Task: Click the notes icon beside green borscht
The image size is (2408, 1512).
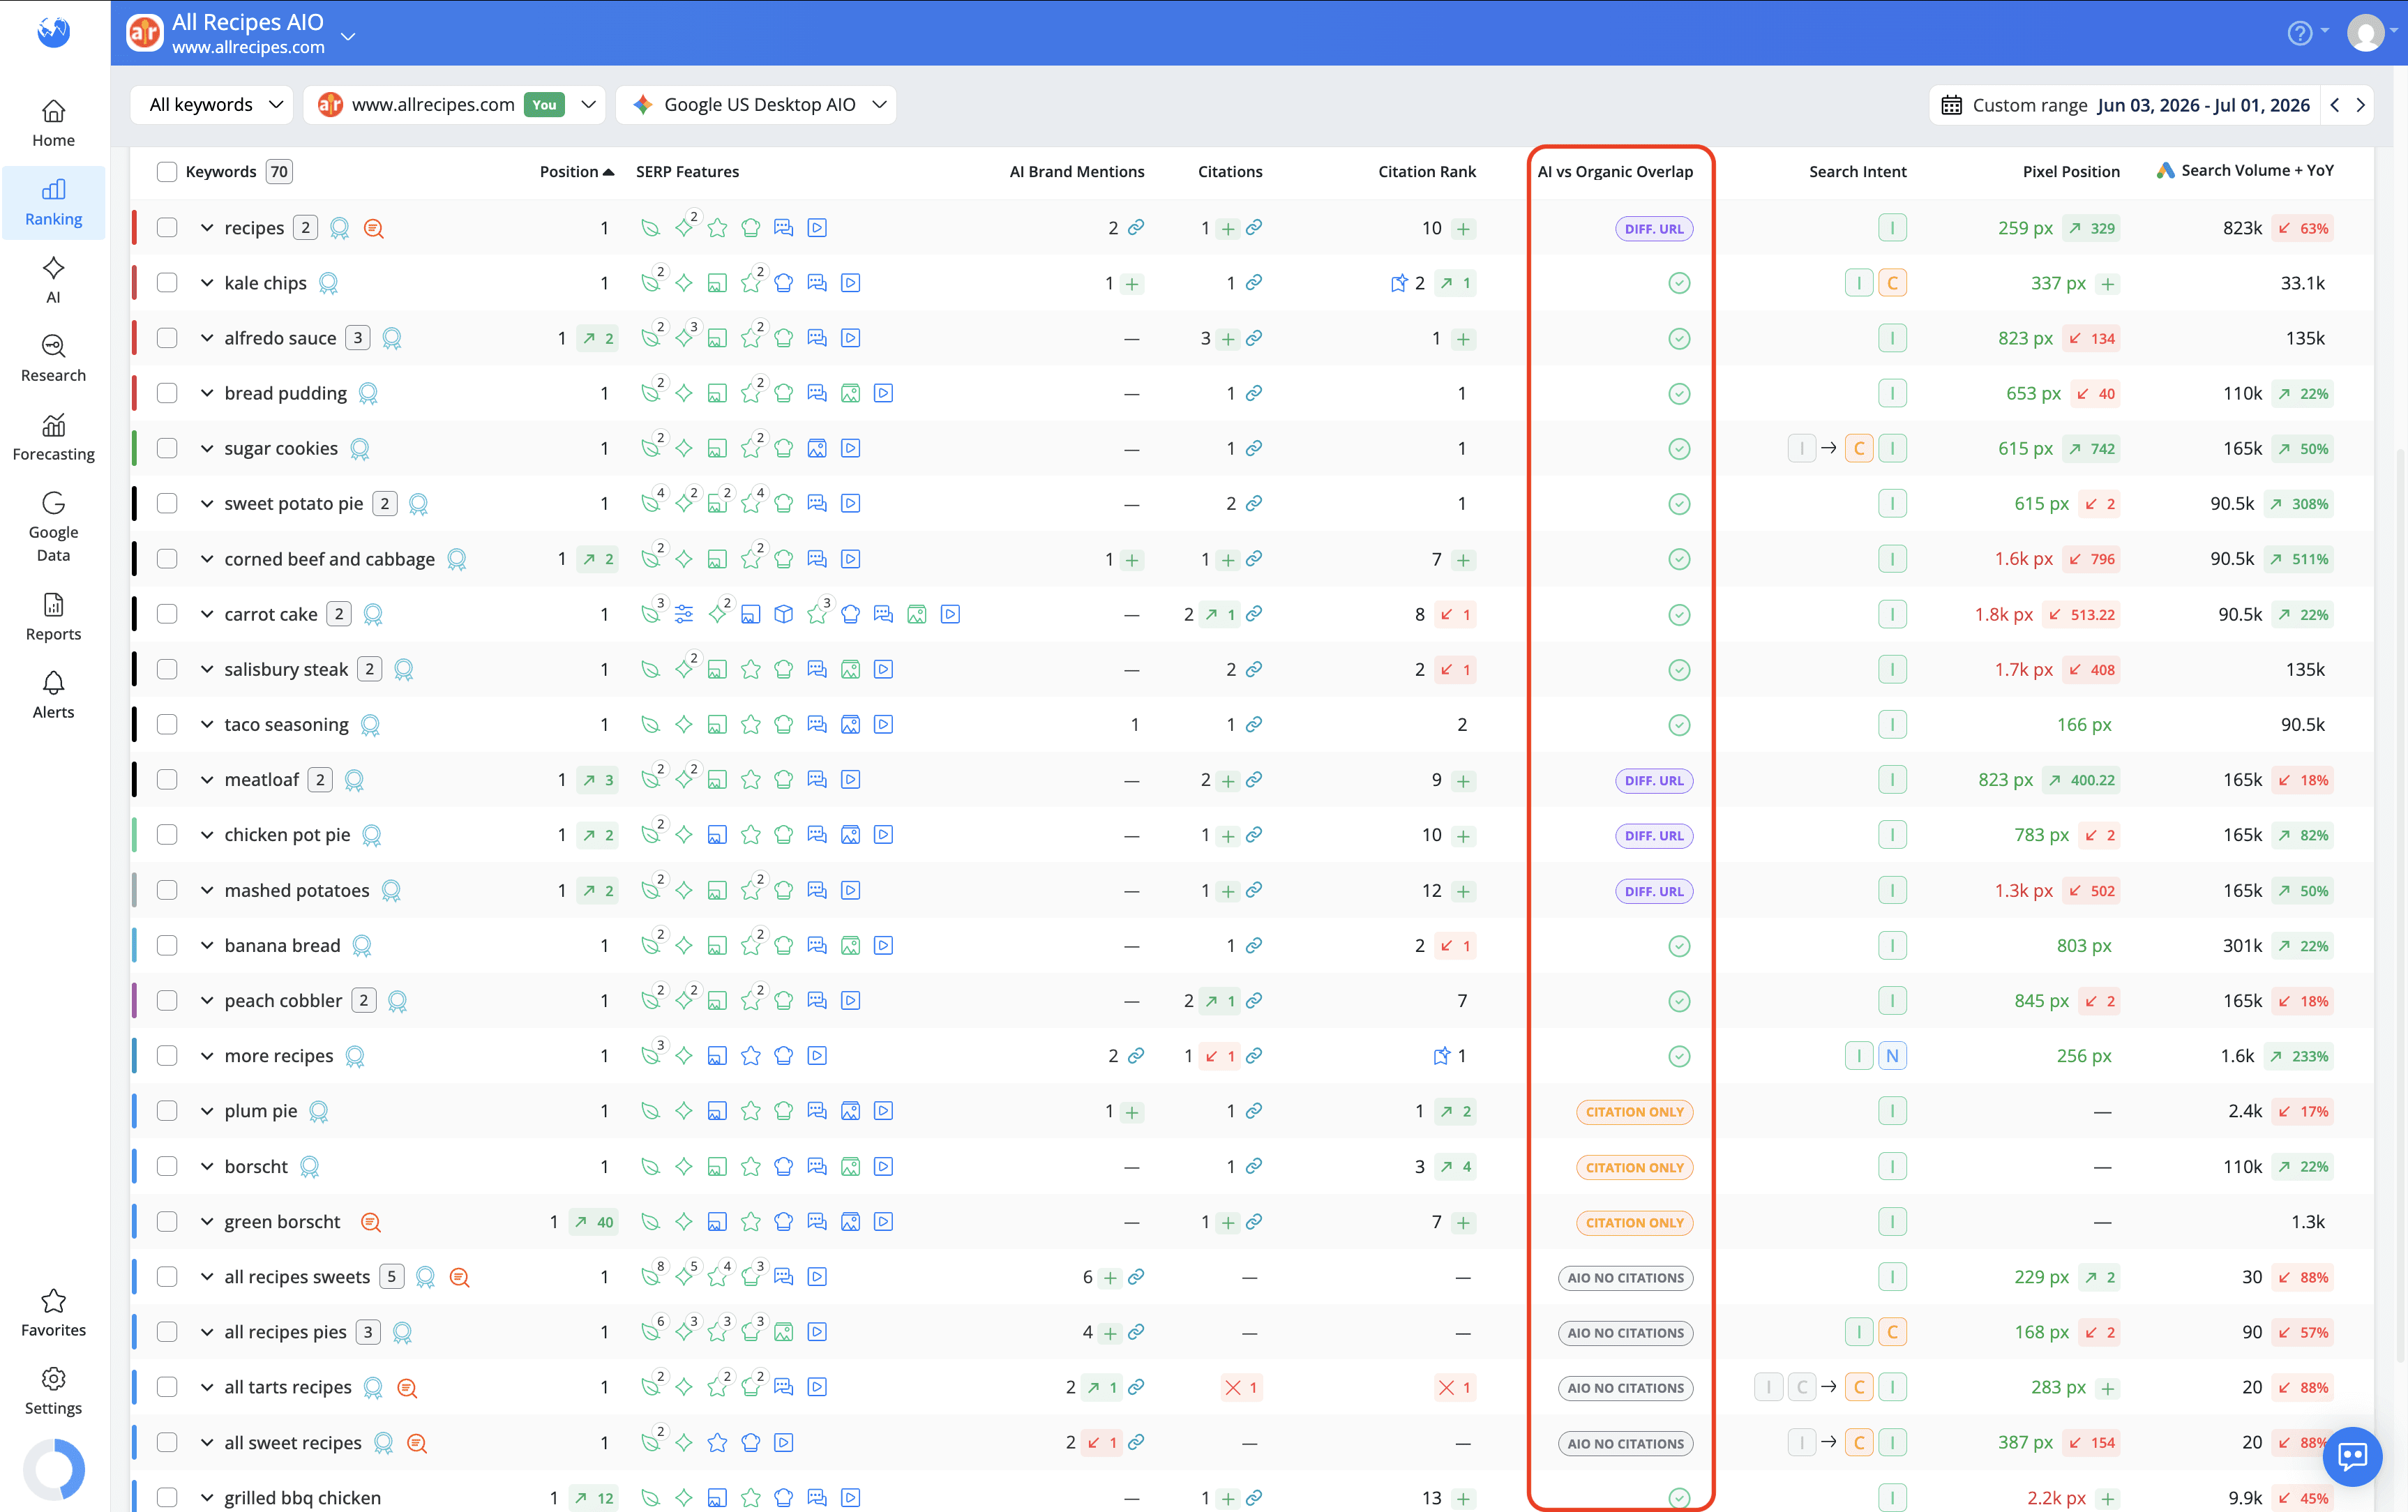Action: [x=370, y=1222]
